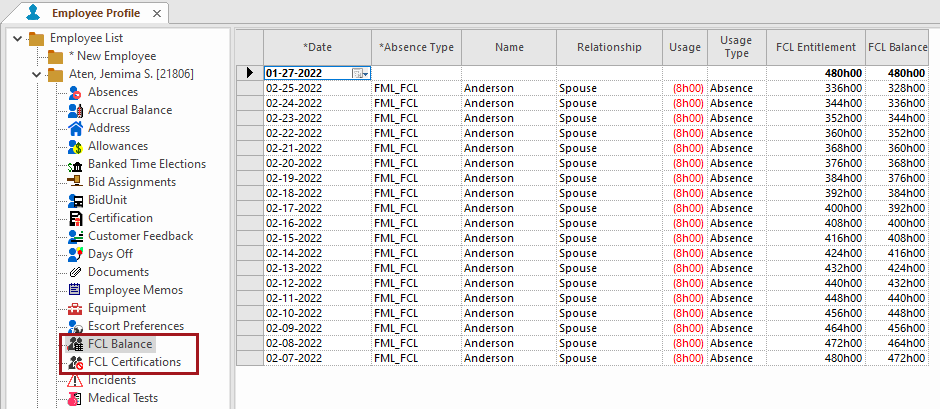Open the Address house icon
The height and width of the screenshot is (409, 940).
pyautogui.click(x=75, y=128)
